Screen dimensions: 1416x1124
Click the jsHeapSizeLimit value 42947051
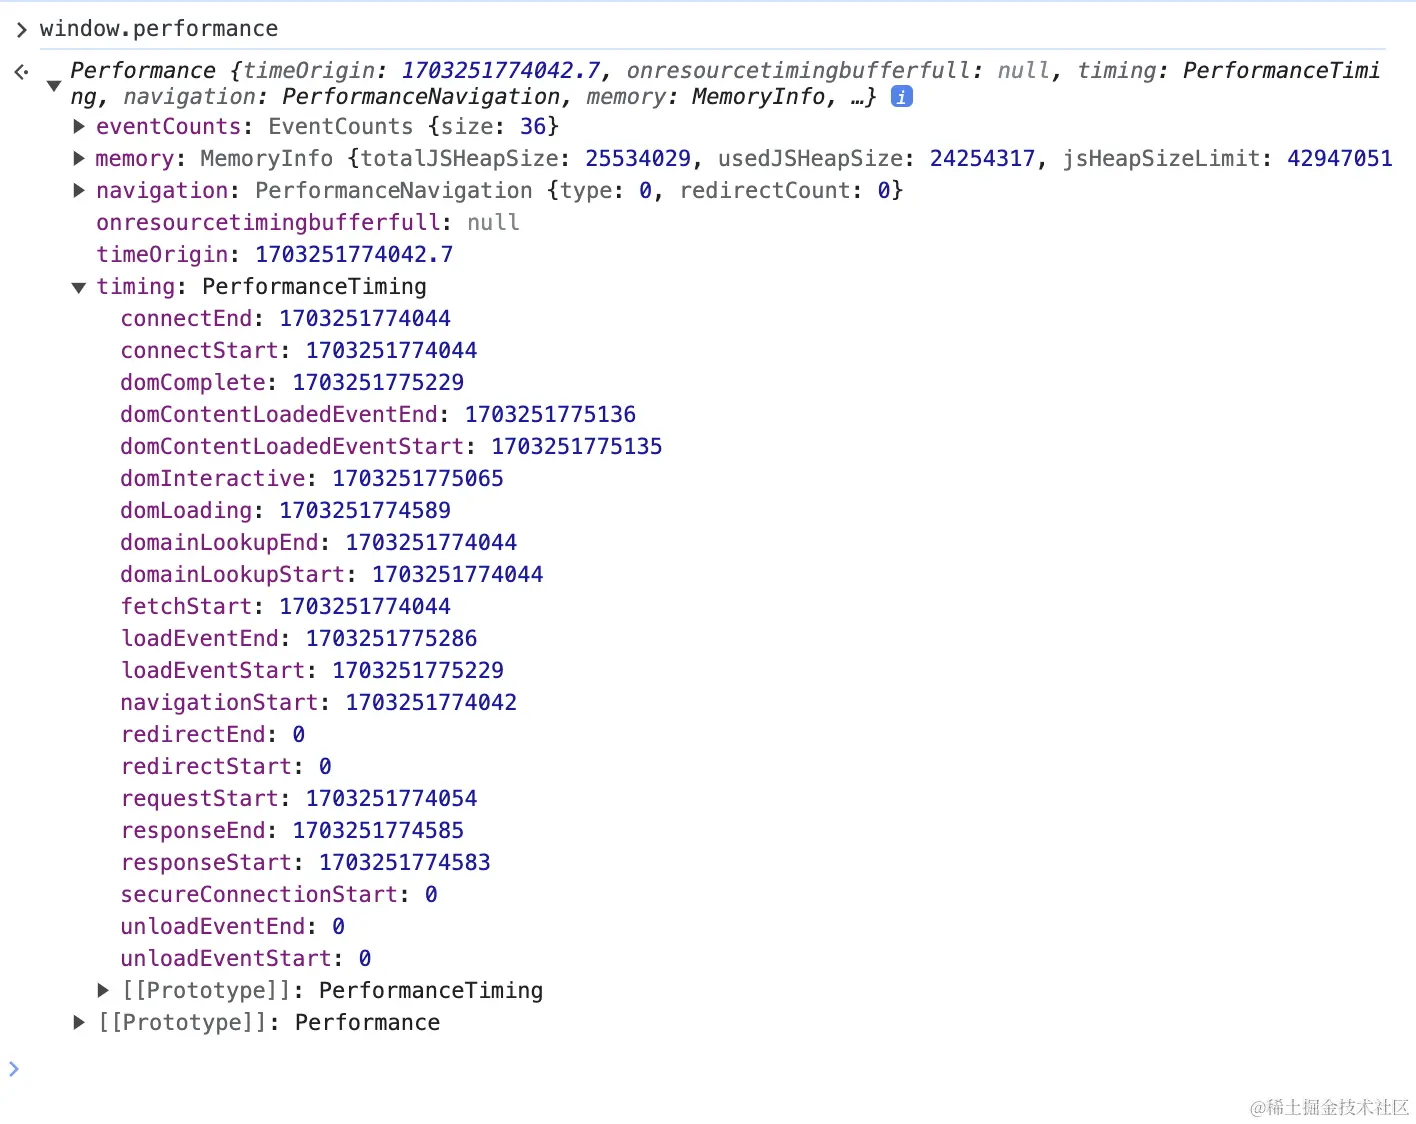click(1340, 158)
